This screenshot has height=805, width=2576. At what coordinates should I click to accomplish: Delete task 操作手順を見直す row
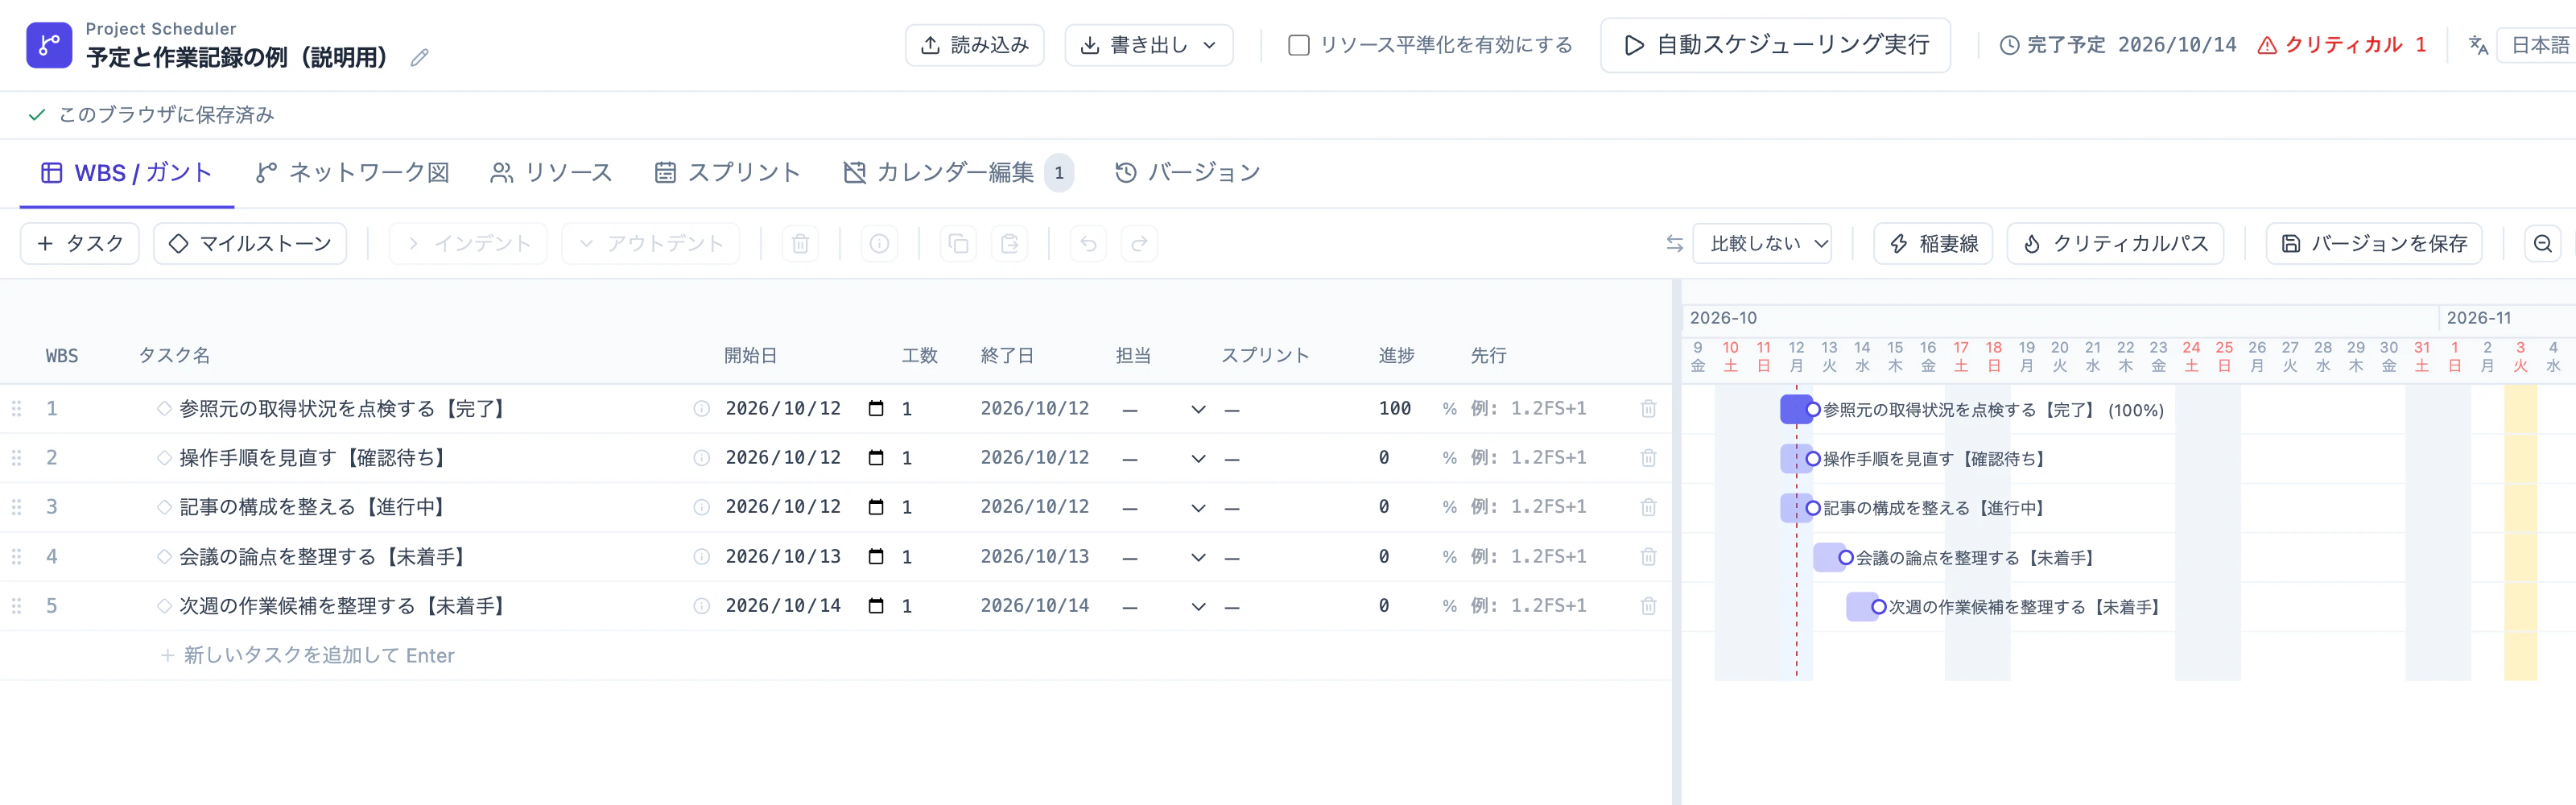point(1648,458)
